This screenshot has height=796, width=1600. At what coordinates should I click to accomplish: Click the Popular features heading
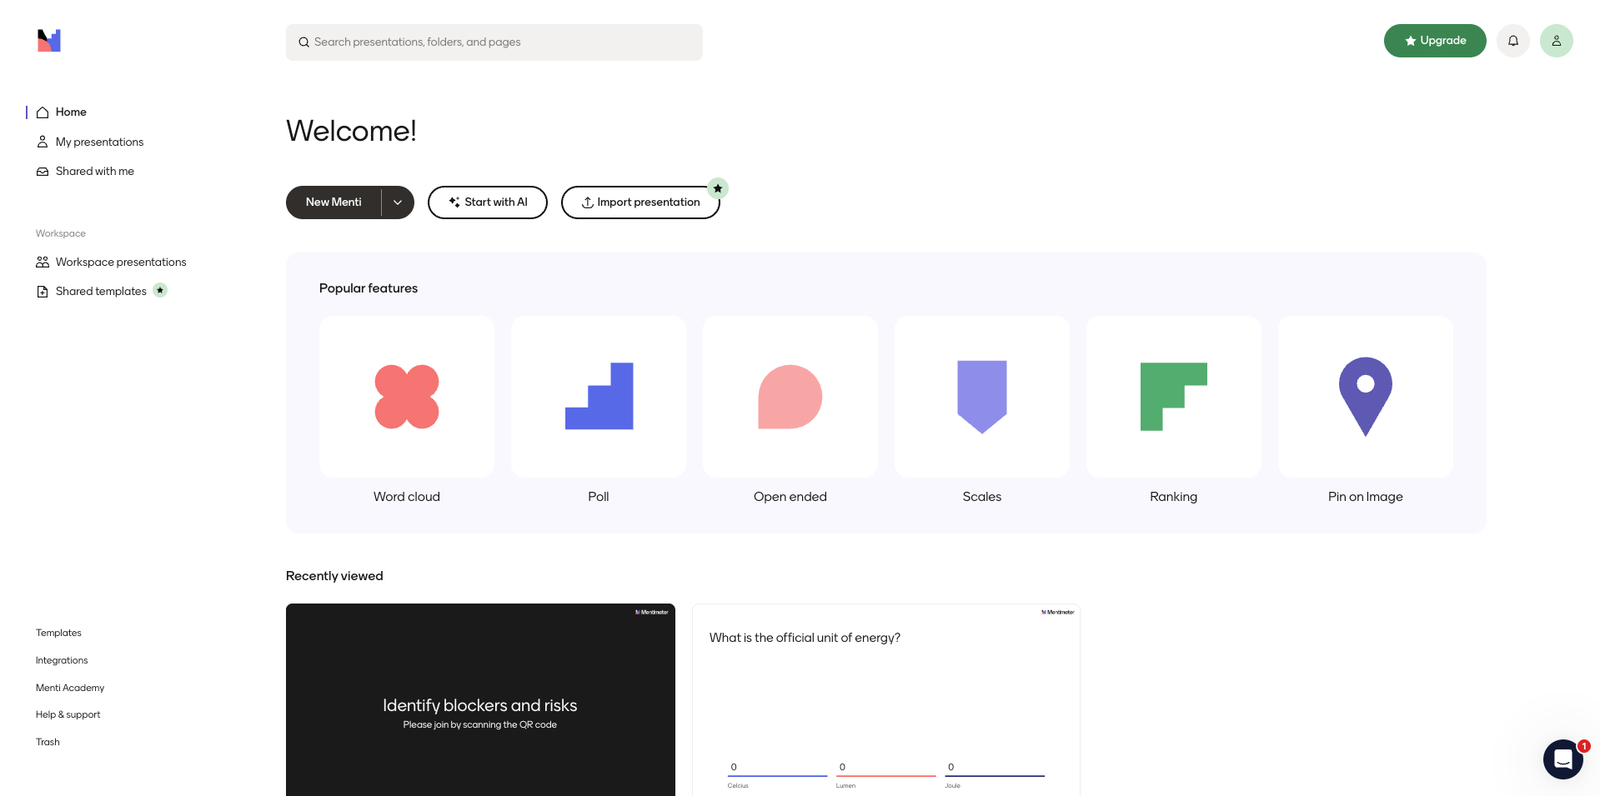point(369,288)
